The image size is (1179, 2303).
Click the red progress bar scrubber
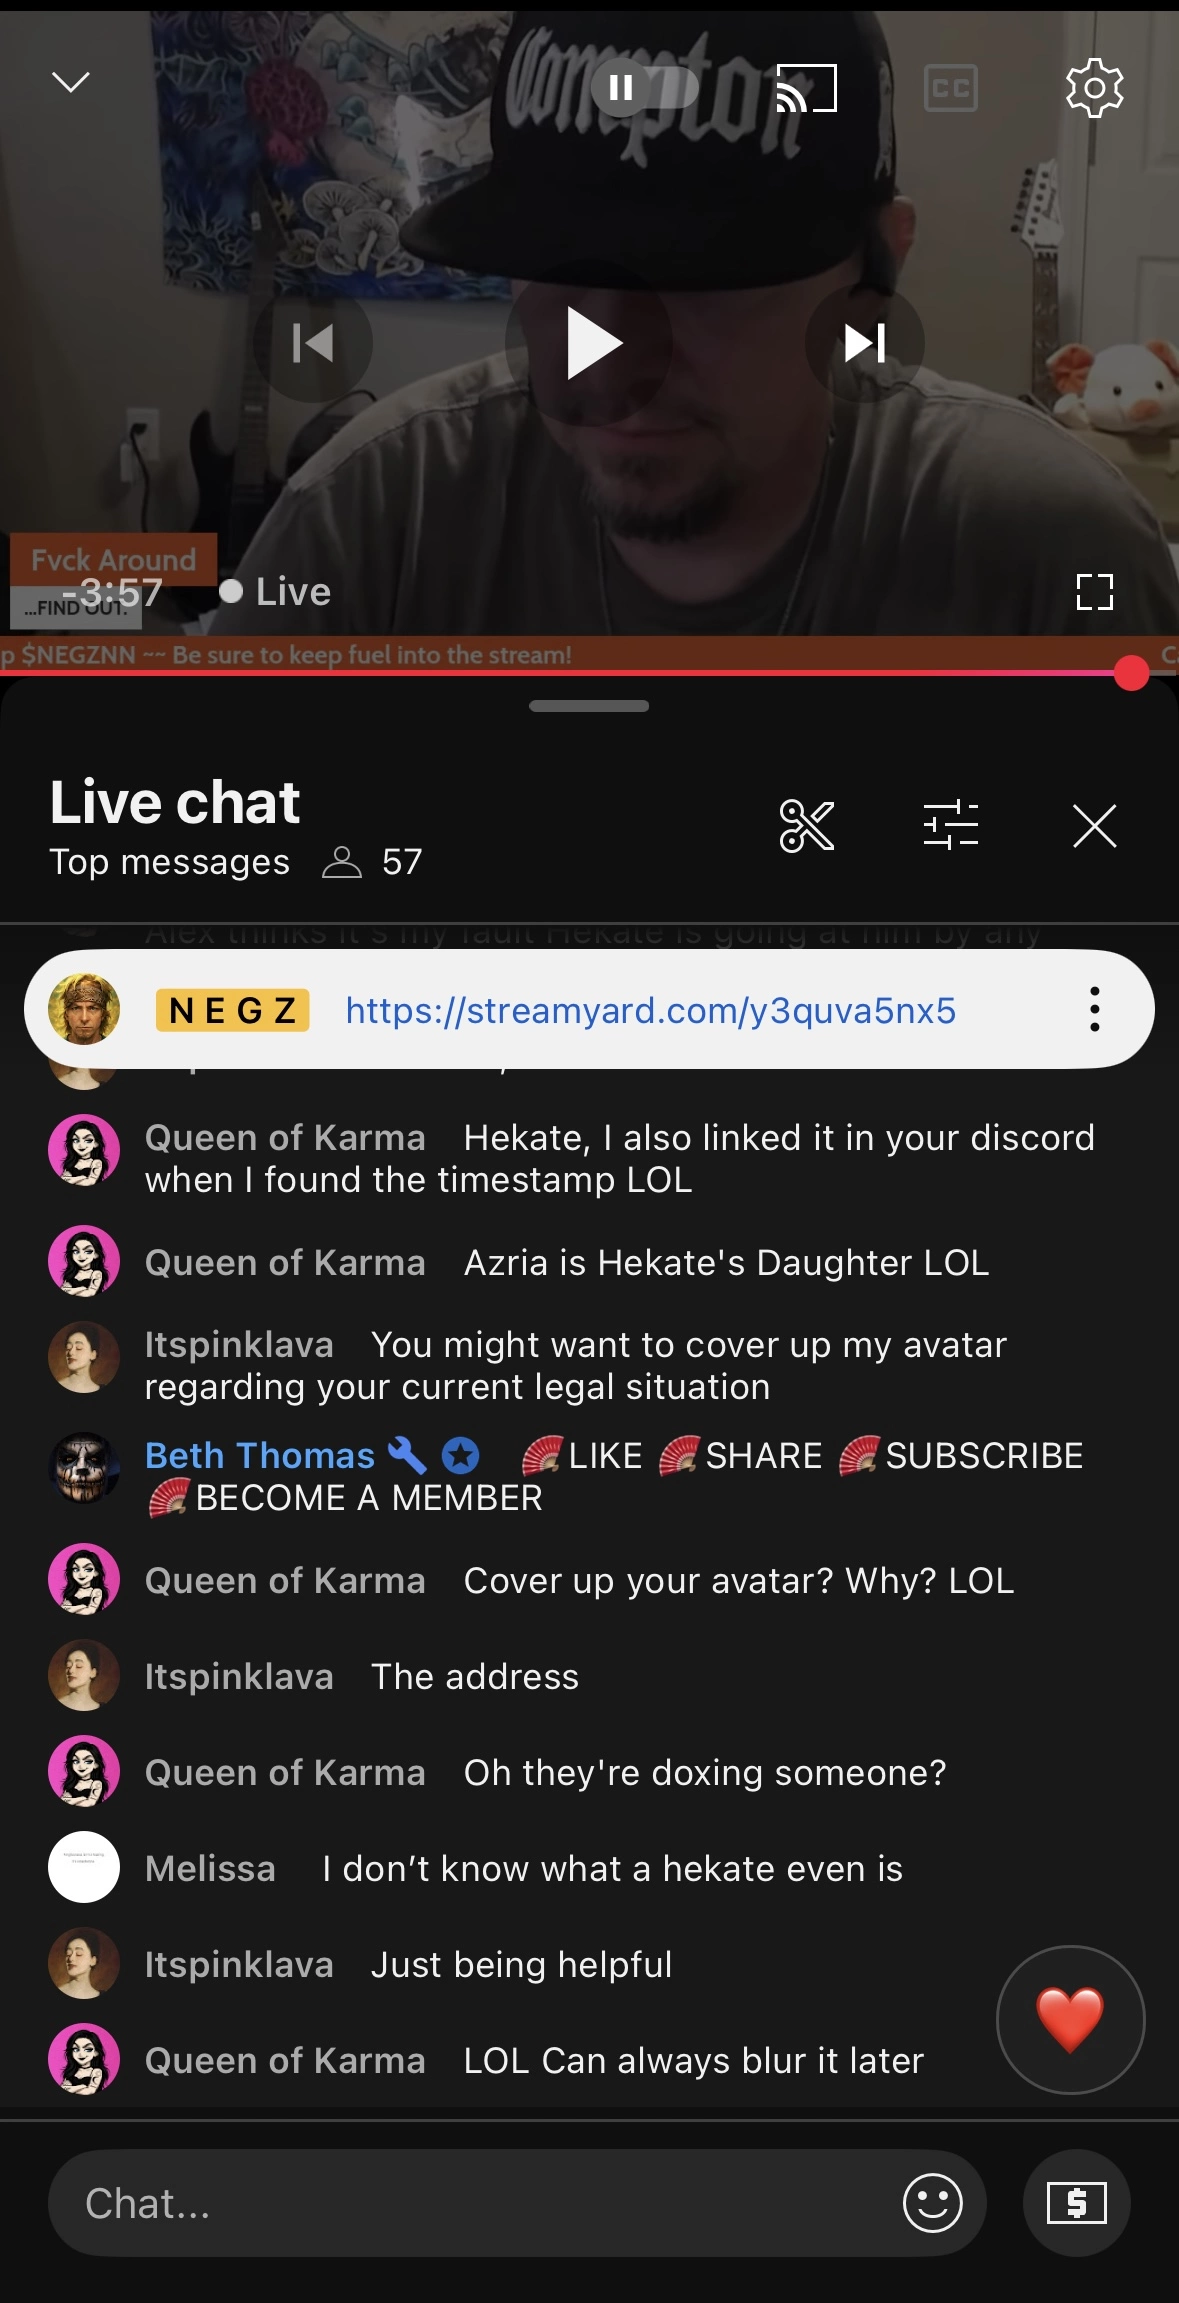click(x=1131, y=673)
